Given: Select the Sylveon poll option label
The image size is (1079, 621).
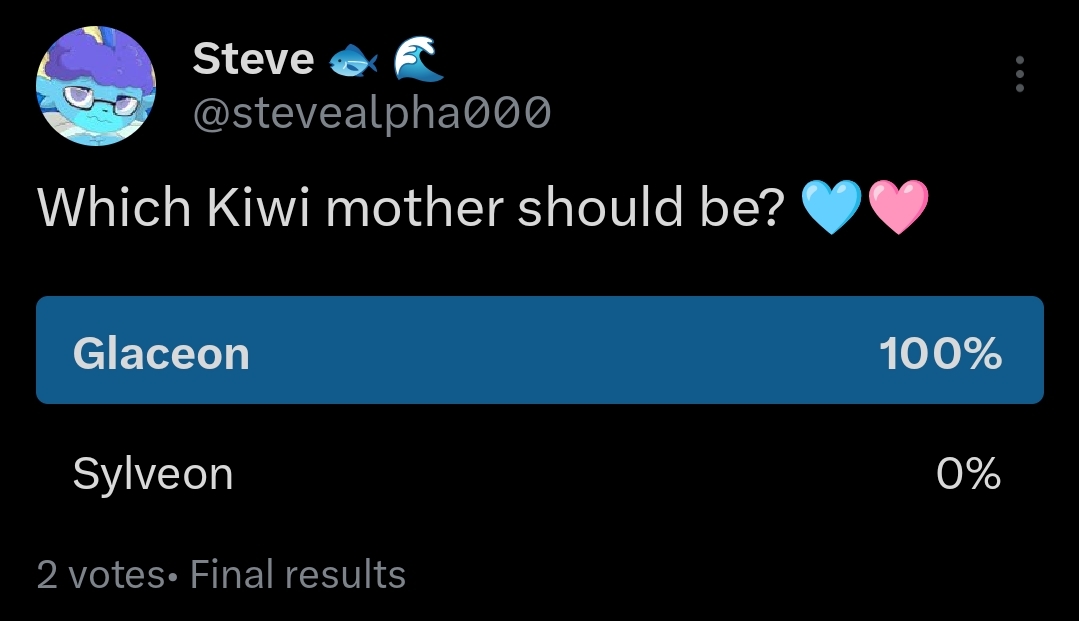Looking at the screenshot, I should click(x=153, y=473).
